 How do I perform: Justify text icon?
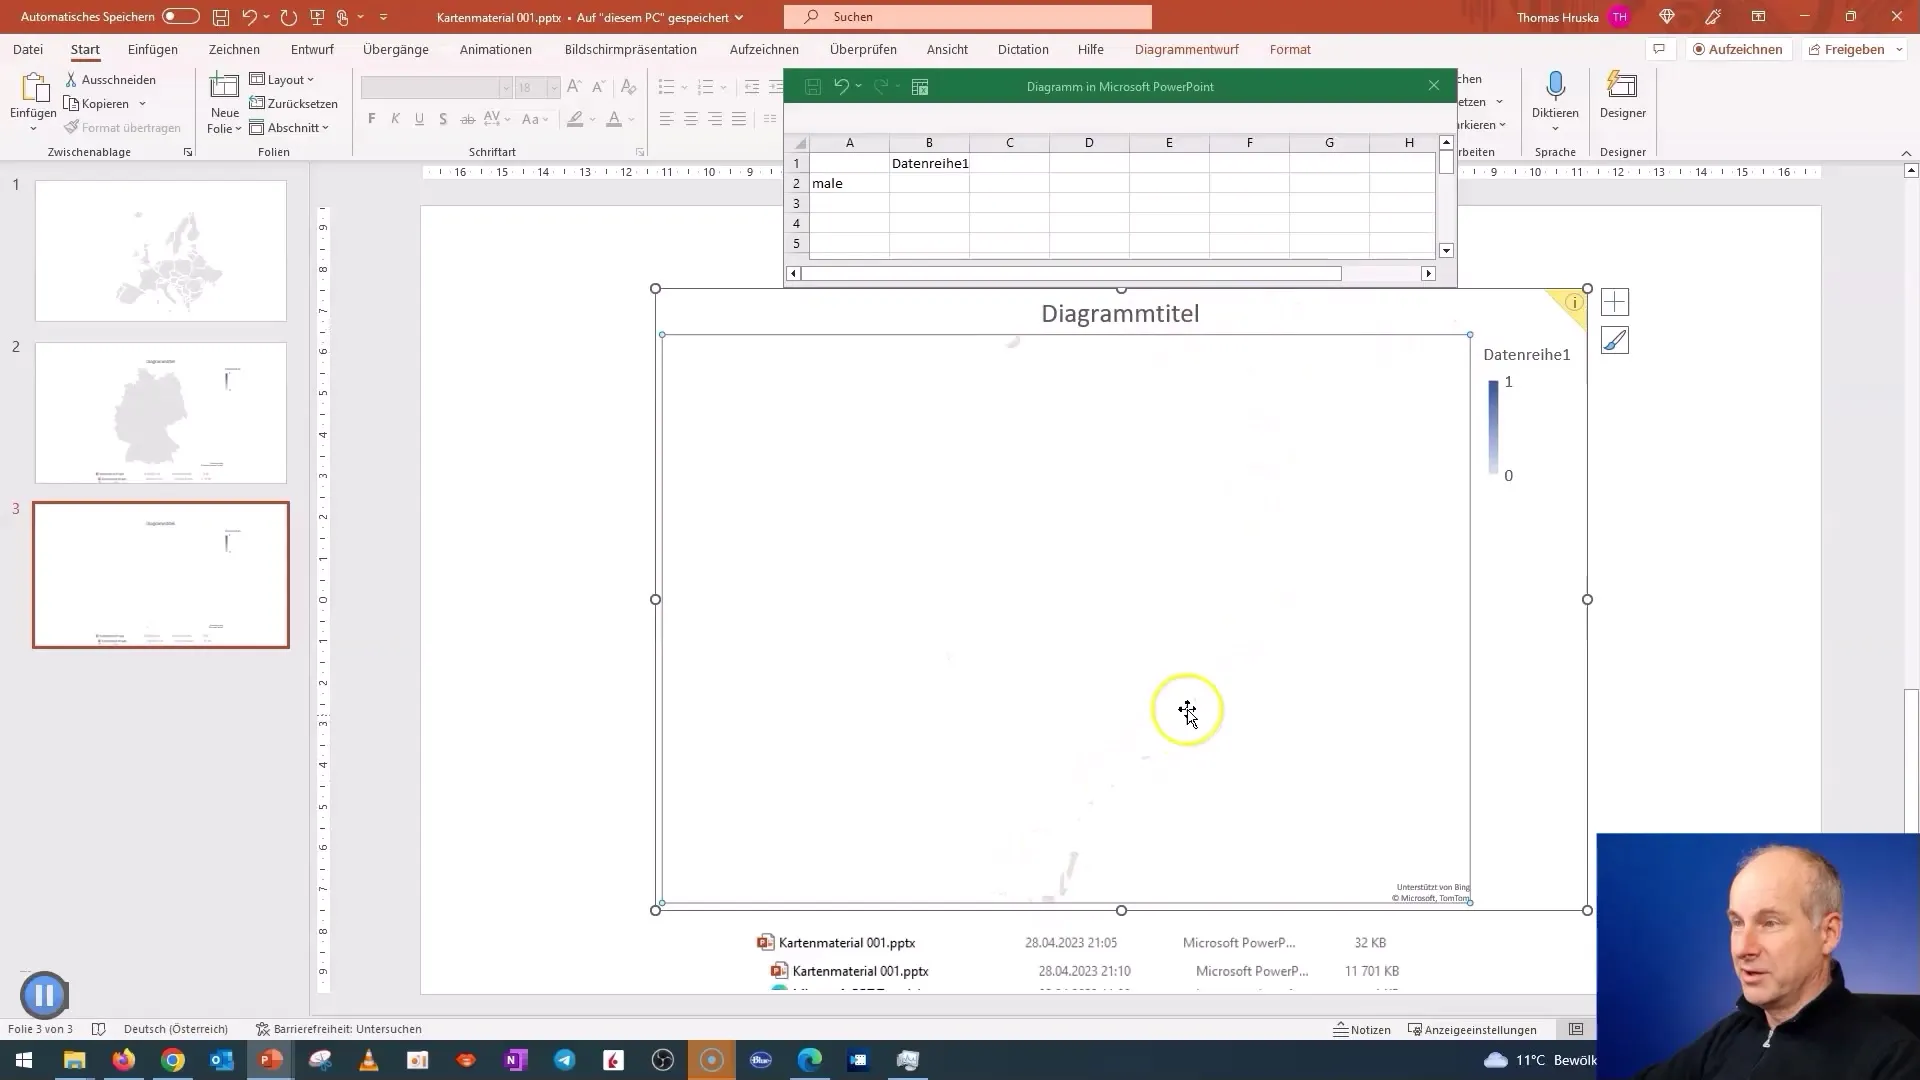(x=738, y=119)
